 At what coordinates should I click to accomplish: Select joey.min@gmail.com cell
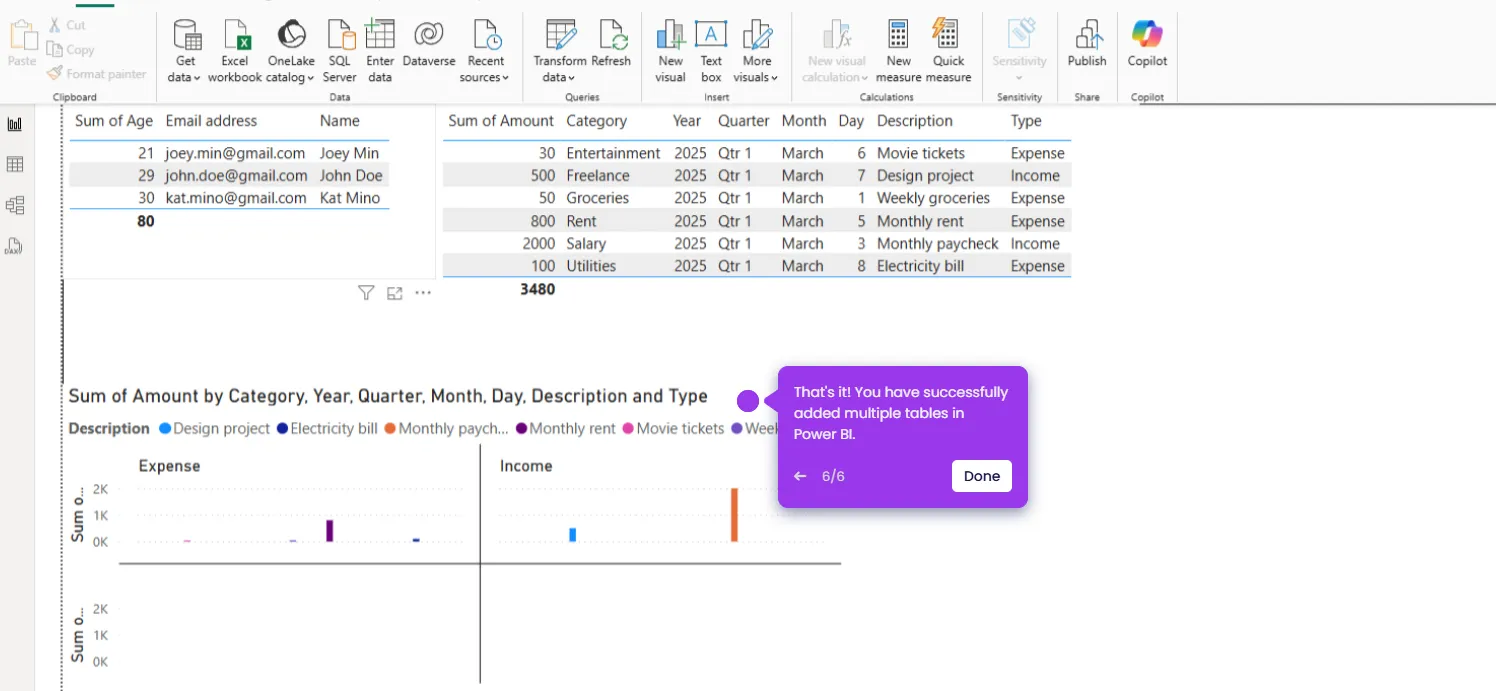pyautogui.click(x=235, y=153)
